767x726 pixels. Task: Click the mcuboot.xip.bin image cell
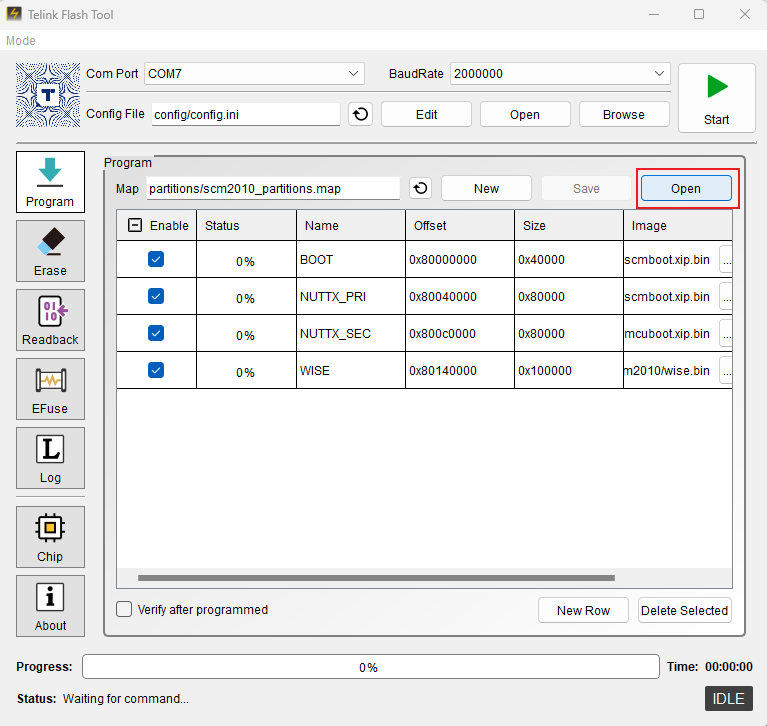click(671, 333)
